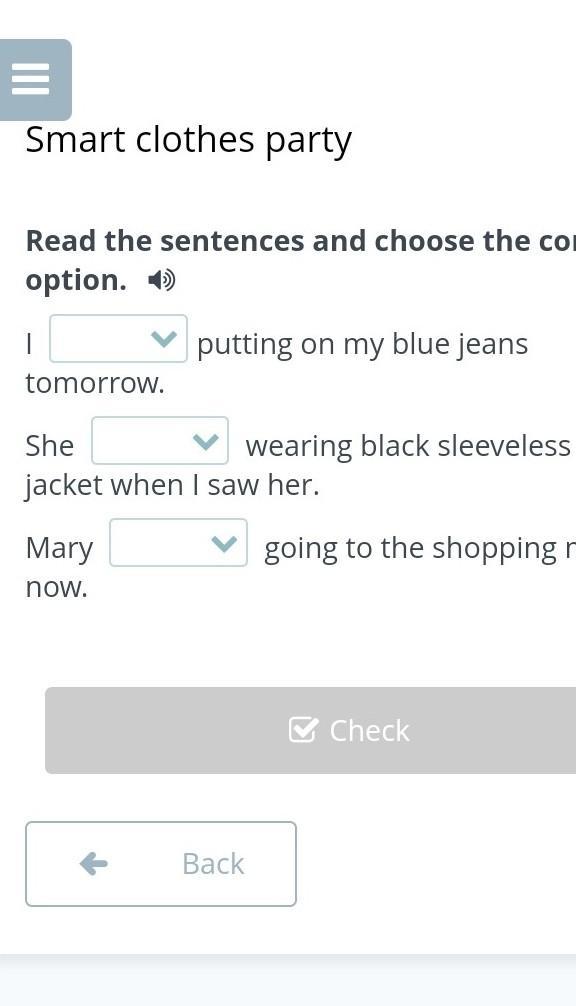Viewport: 576px width, 1006px height.
Task: Click the Check button
Action: (310, 730)
